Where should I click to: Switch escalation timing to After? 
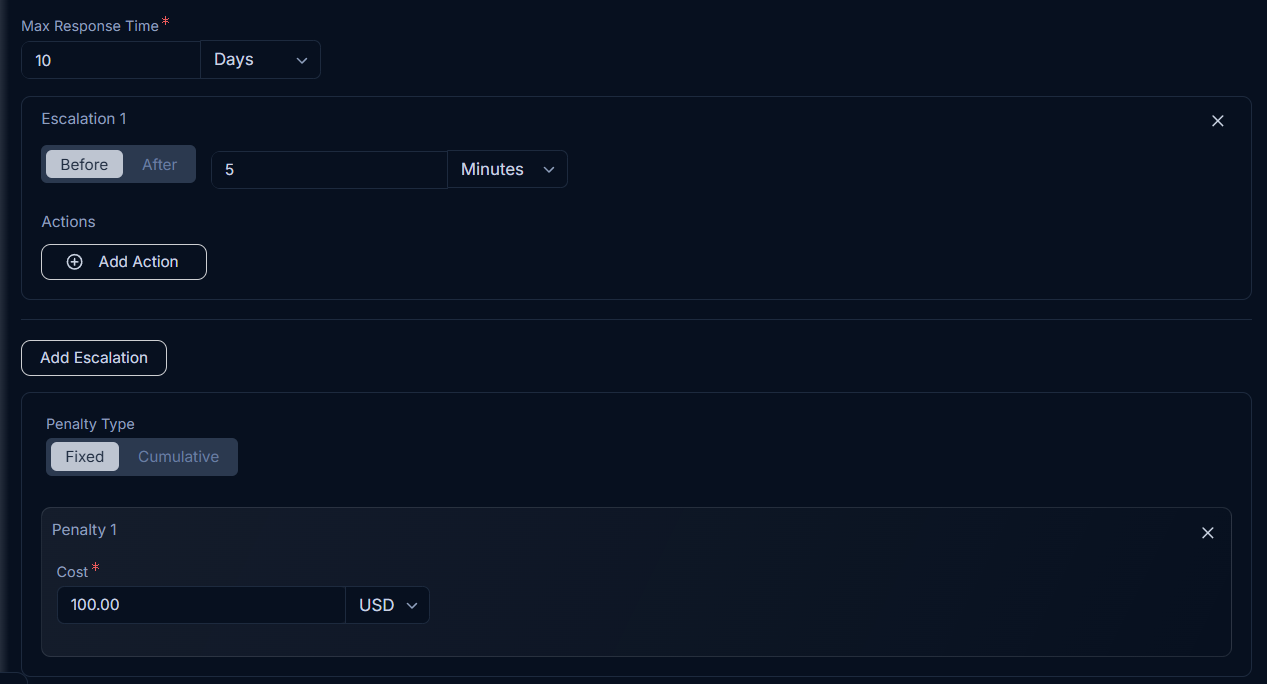pos(159,164)
